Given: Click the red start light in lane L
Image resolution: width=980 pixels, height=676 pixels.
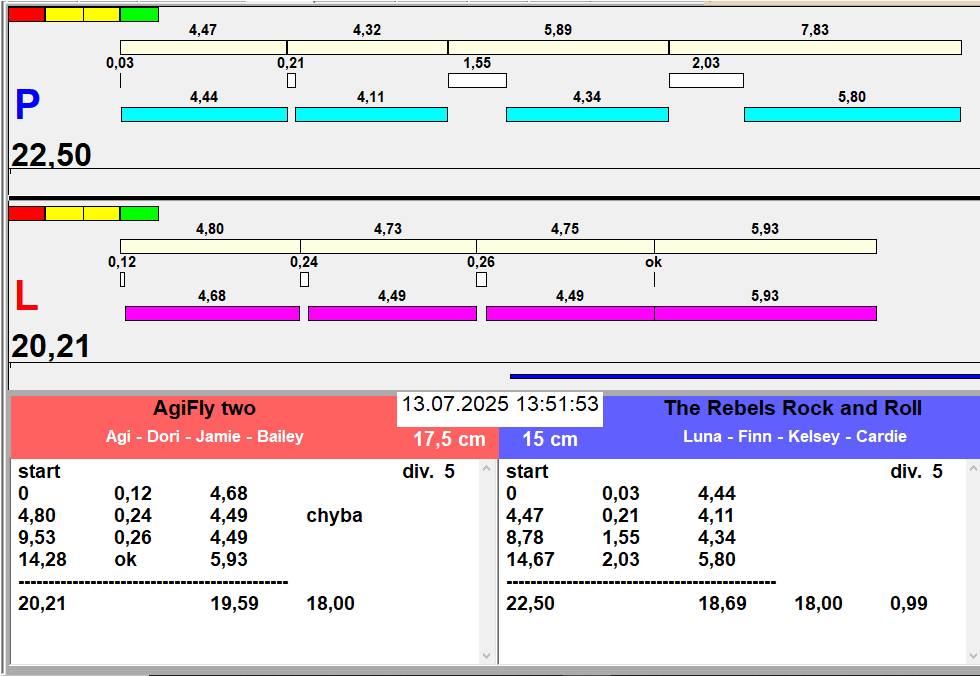Looking at the screenshot, I should click(27, 214).
